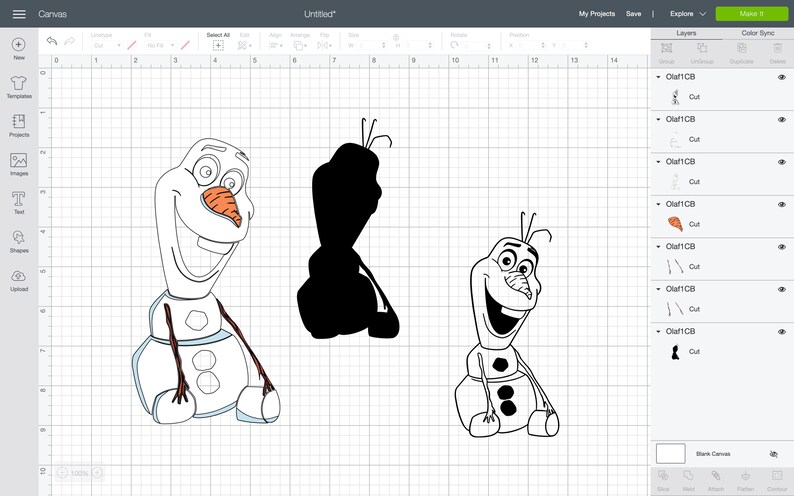Click the Position Y field
794x496 pixels.
pos(574,46)
